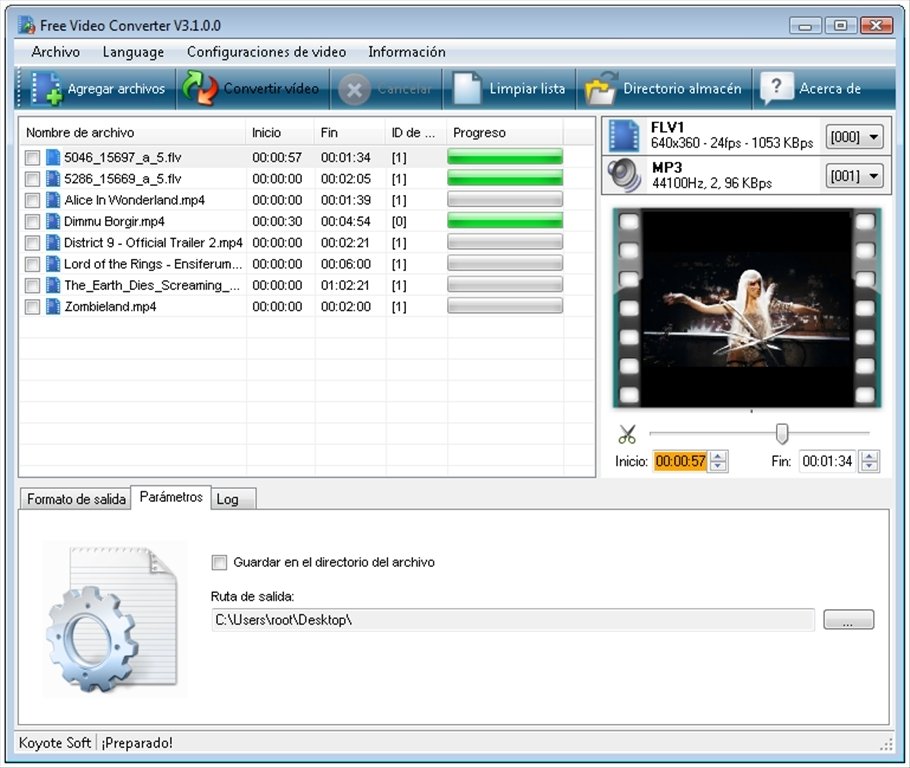Screen dimensions: 910x768
Task: Click the MP3 audio speaker icon
Action: 624,175
